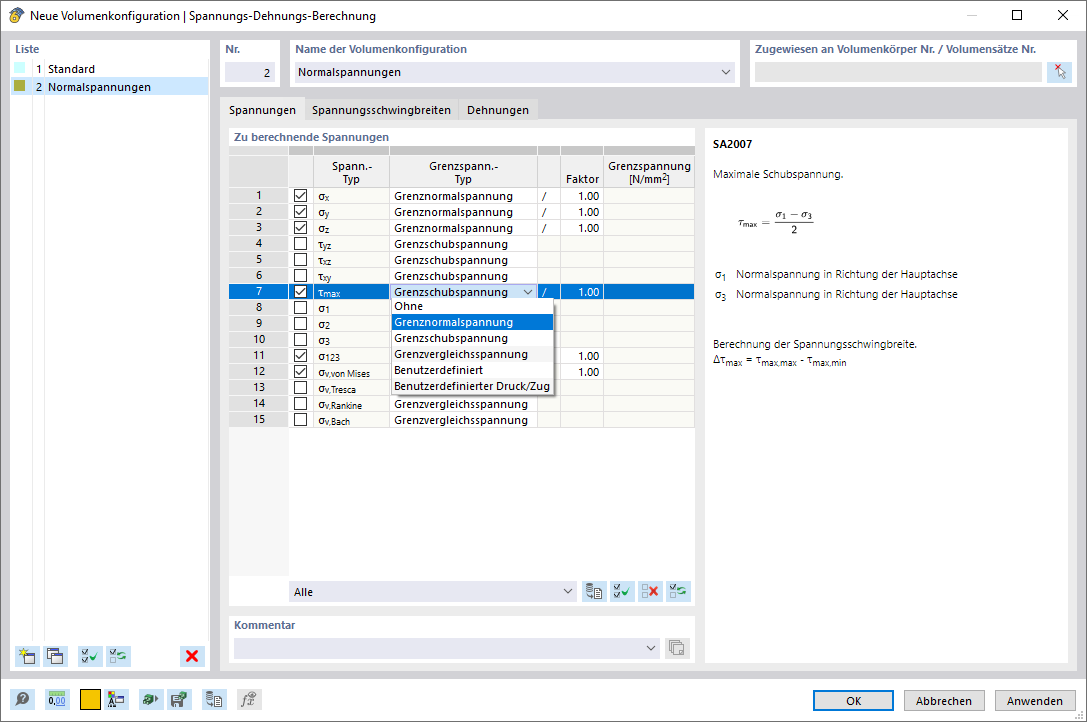This screenshot has height=722, width=1087.
Task: Enable the σv,Bach checkbox
Action: point(300,420)
